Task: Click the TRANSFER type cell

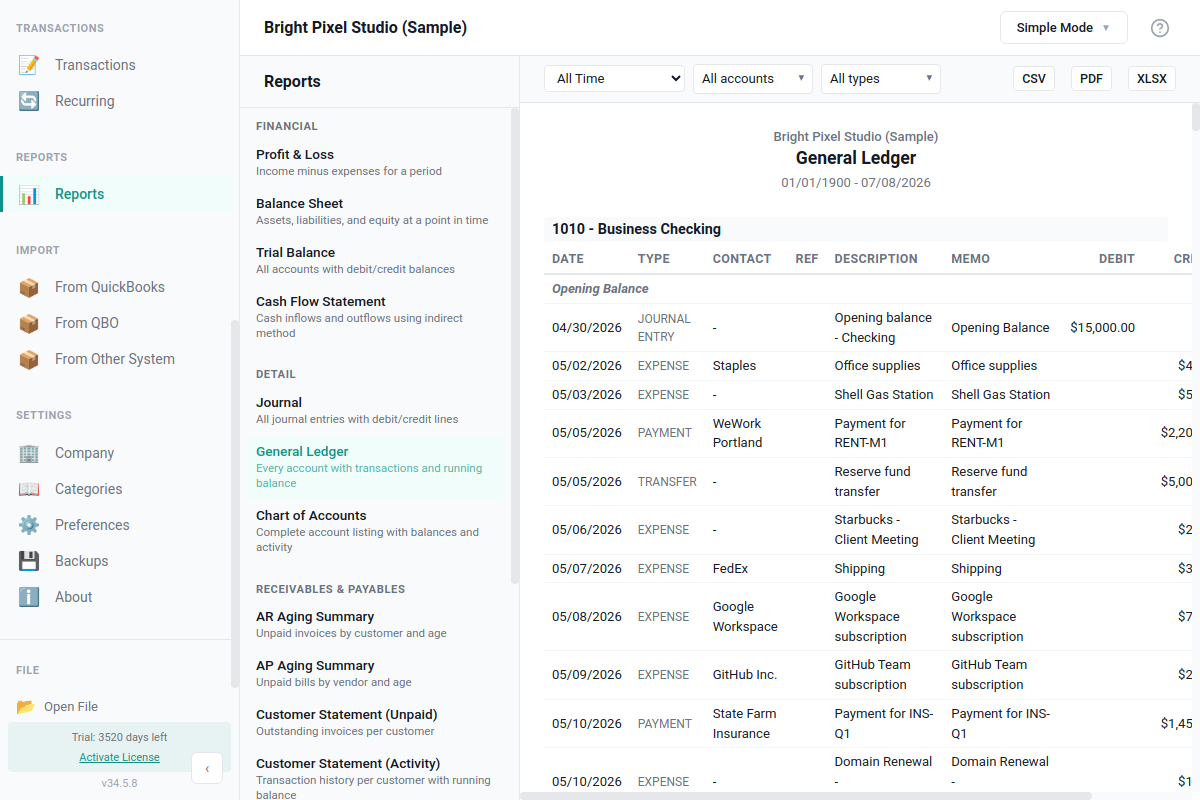Action: point(667,482)
